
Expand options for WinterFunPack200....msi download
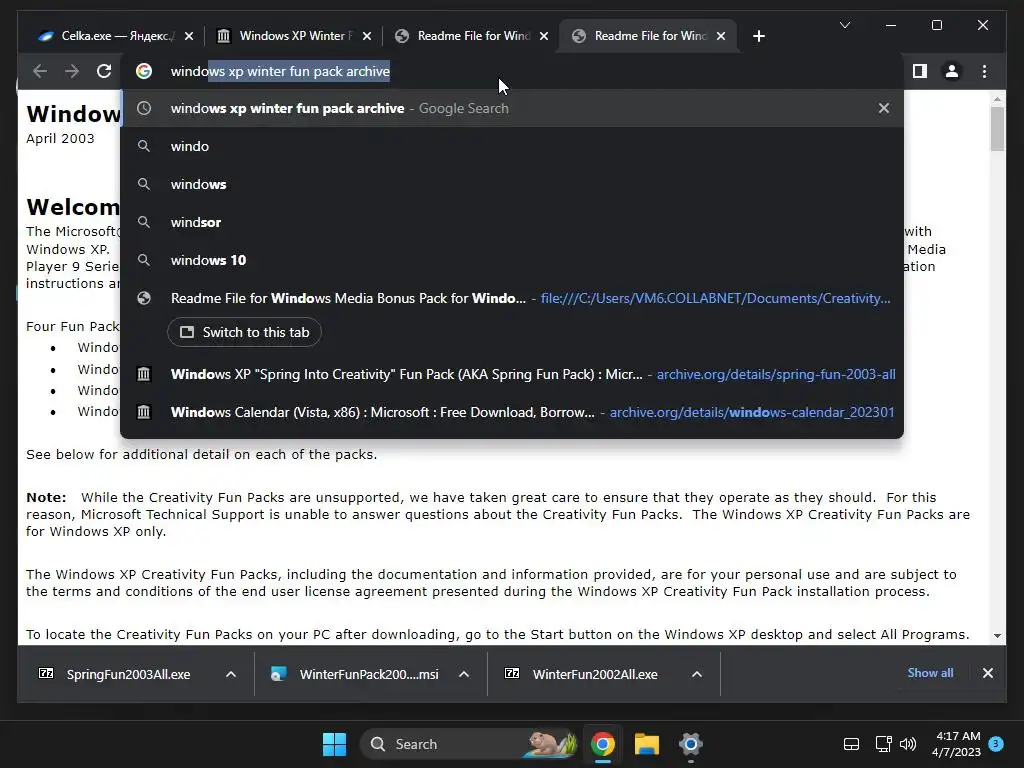tap(464, 674)
